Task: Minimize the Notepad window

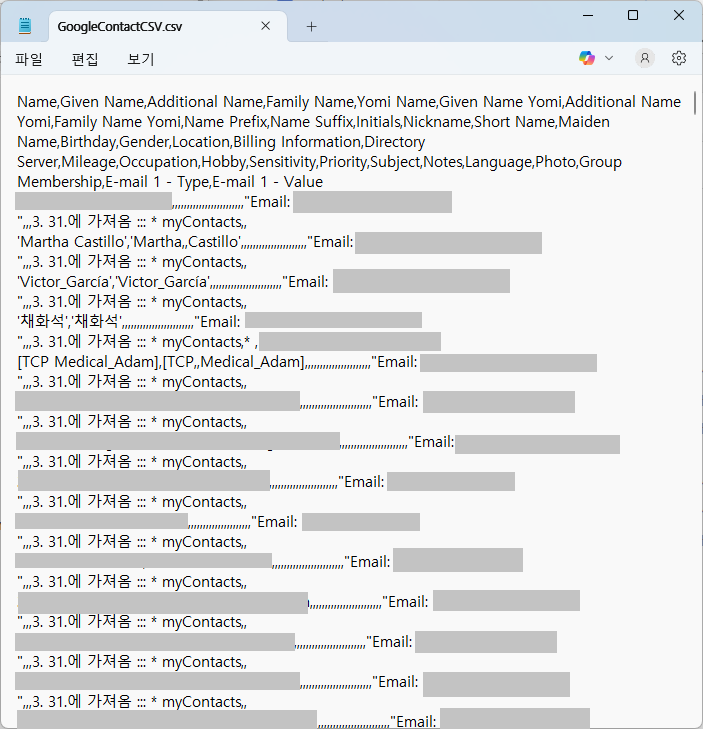Action: click(x=586, y=15)
